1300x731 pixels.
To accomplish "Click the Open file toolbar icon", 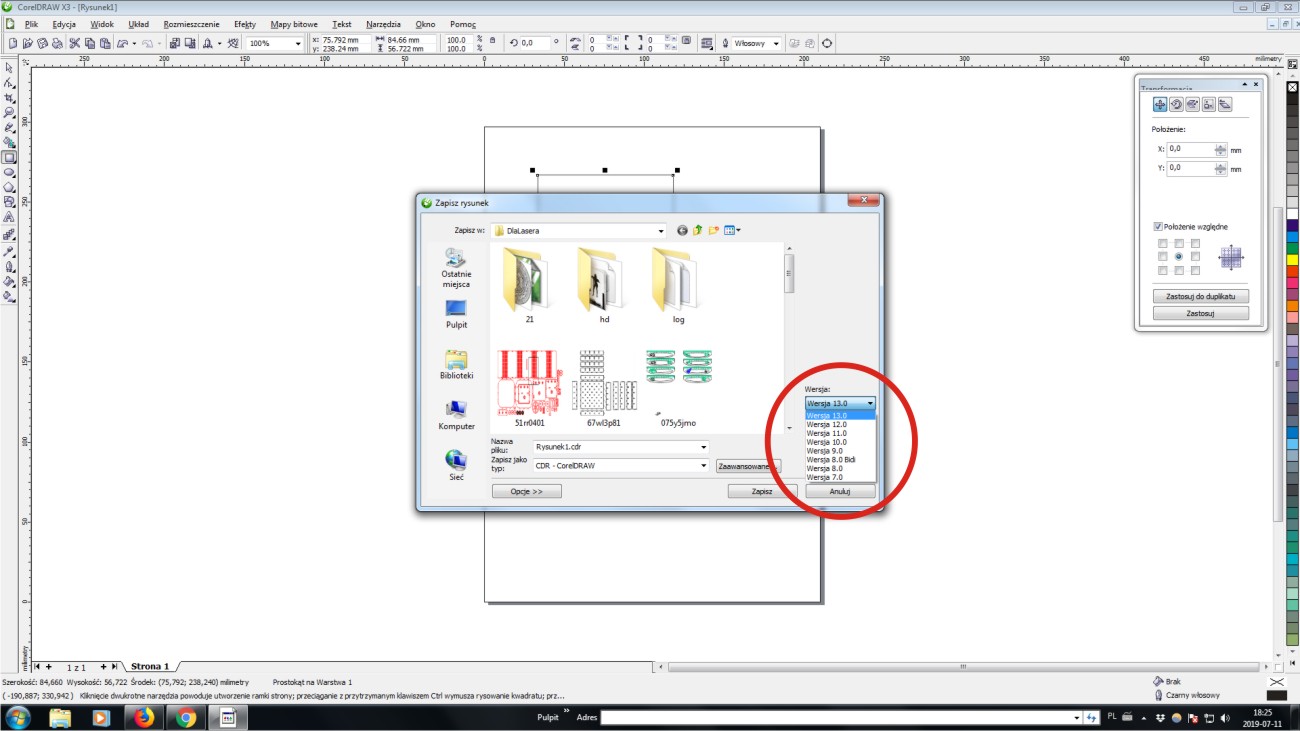I will (27, 43).
